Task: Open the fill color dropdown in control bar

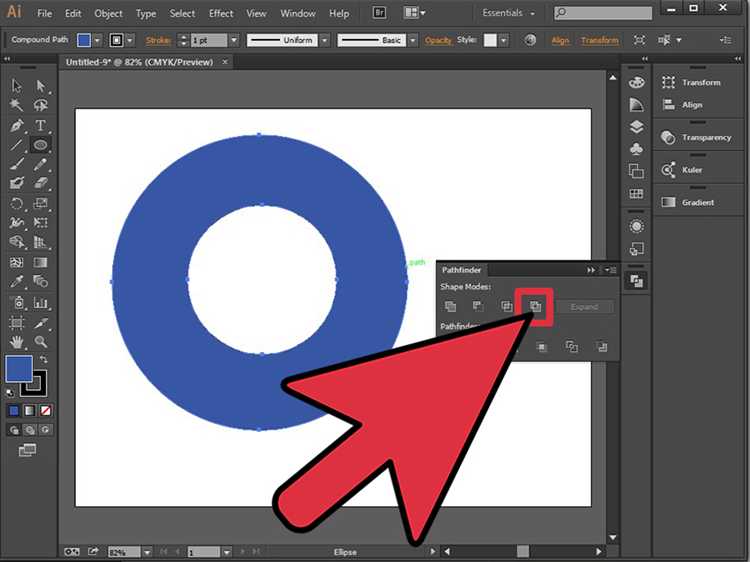Action: click(97, 40)
